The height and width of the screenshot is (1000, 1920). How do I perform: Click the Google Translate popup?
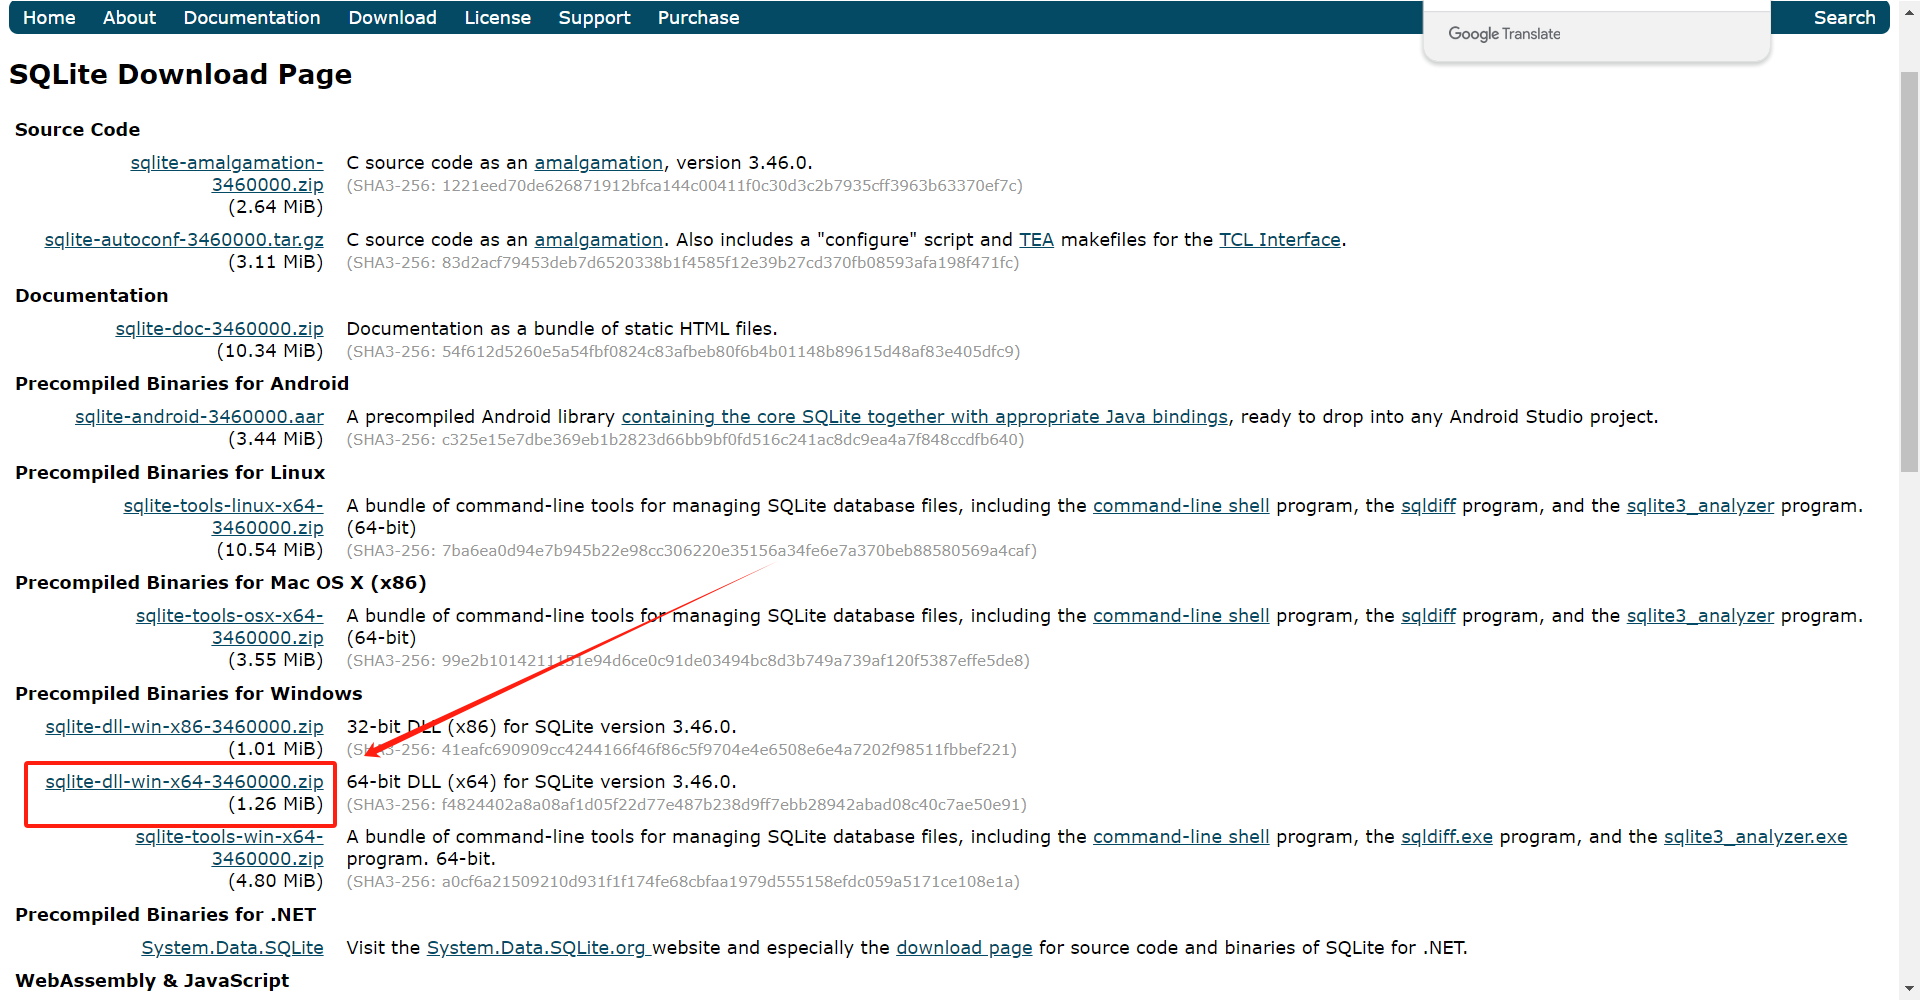pos(1504,34)
